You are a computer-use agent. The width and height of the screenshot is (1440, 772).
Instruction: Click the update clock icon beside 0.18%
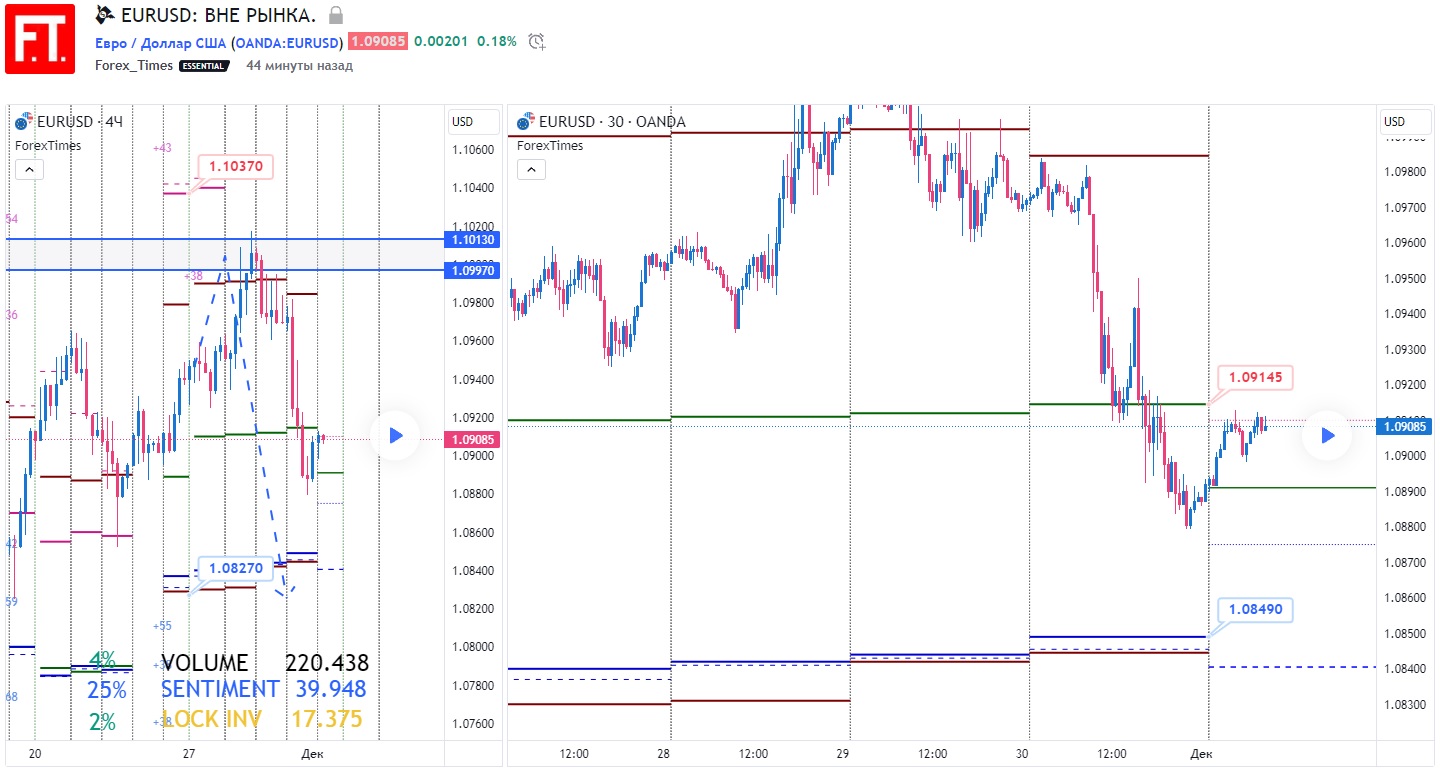[x=537, y=42]
